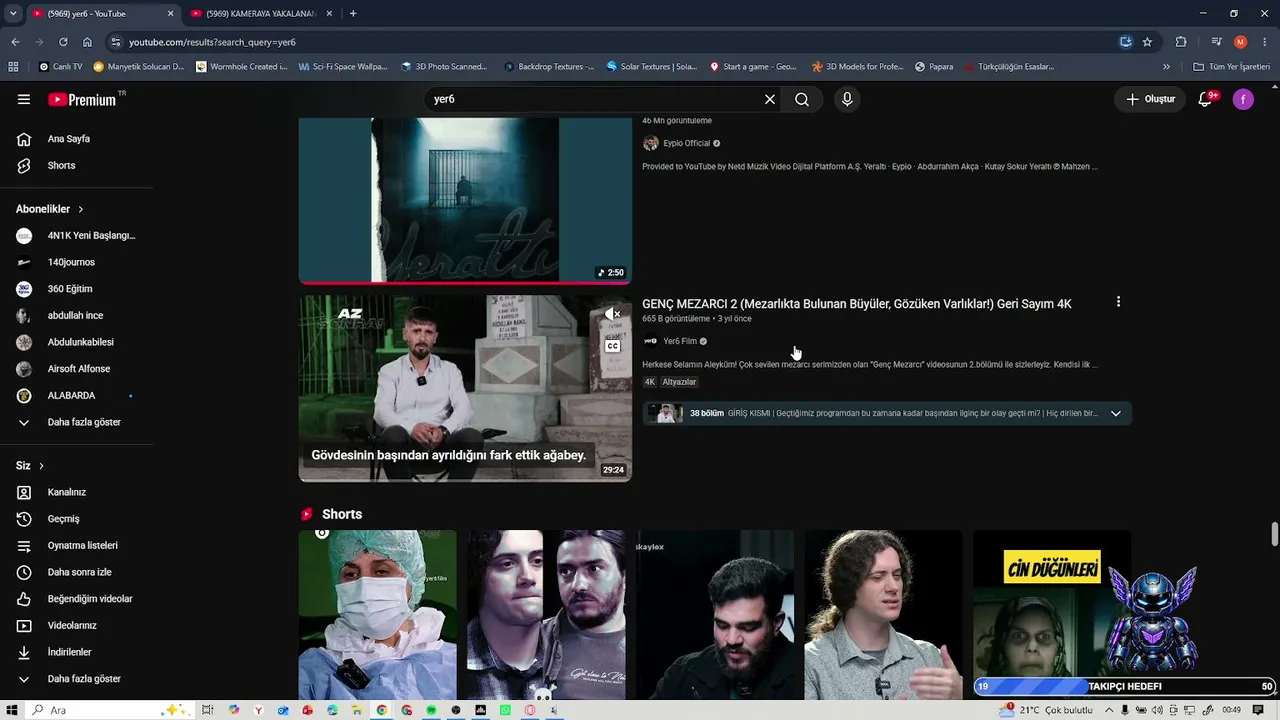Click the Altyazılar badge

pos(679,382)
